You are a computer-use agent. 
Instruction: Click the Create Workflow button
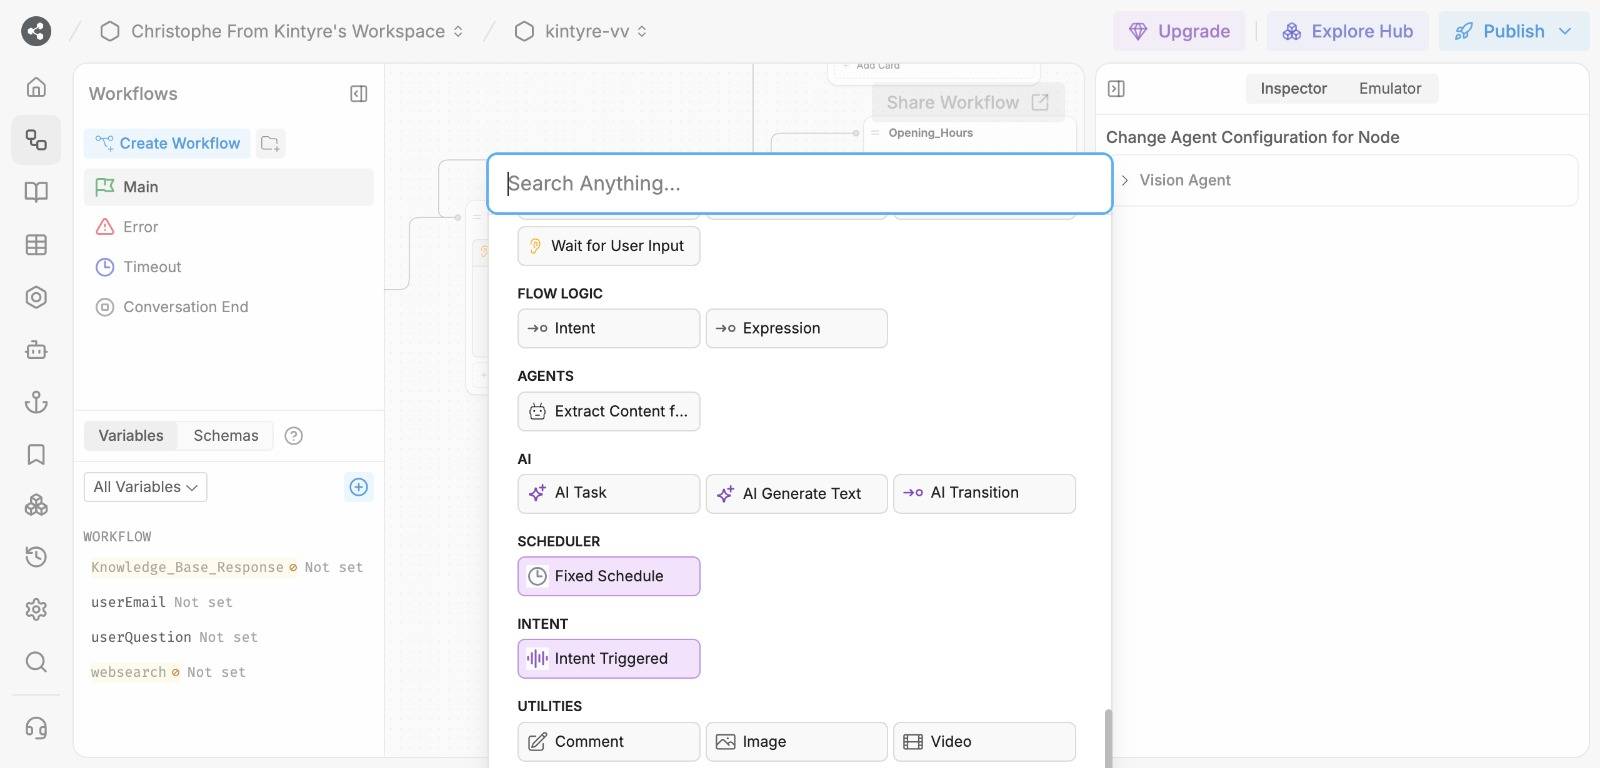(x=167, y=143)
